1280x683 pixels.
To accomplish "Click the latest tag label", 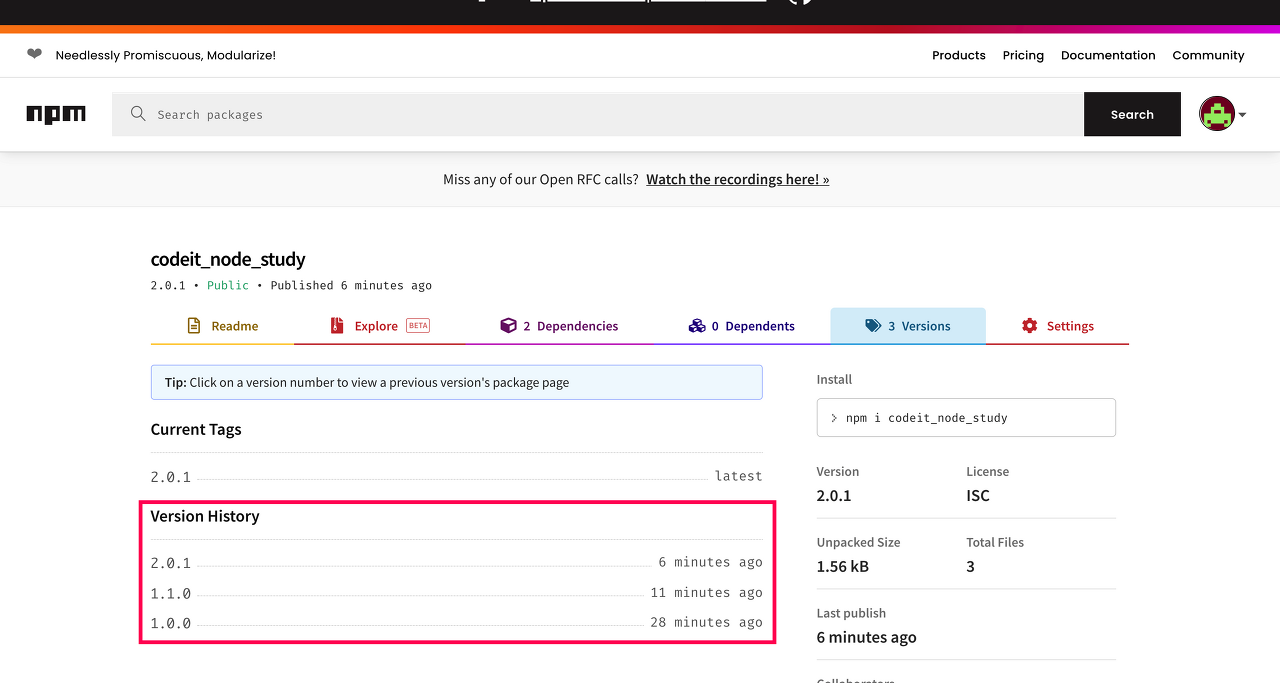I will tap(739, 476).
